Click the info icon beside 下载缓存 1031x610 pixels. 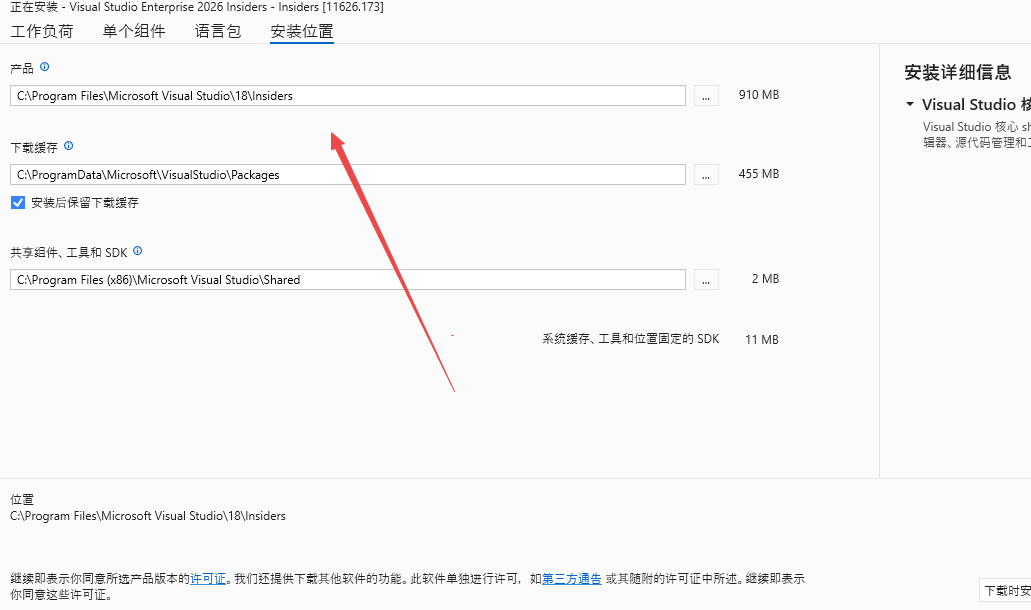point(69,146)
